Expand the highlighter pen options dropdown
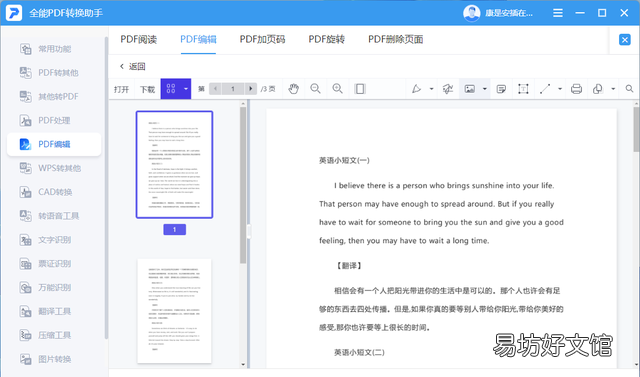 (x=431, y=89)
